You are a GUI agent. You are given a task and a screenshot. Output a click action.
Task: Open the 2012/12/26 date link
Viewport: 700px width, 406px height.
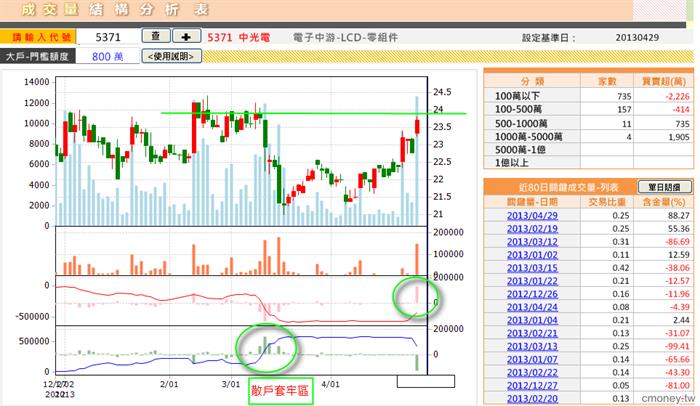pyautogui.click(x=532, y=294)
